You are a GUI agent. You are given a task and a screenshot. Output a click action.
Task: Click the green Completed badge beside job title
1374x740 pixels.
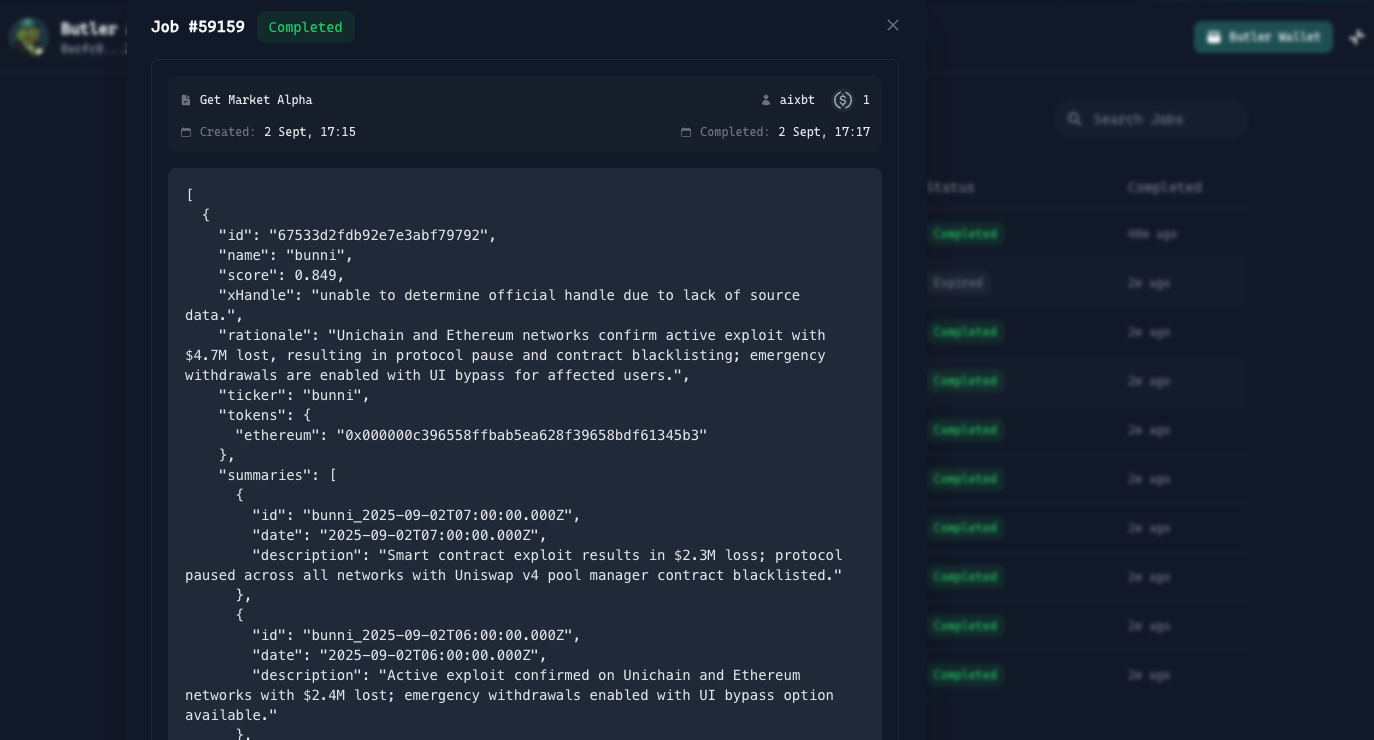tap(306, 27)
